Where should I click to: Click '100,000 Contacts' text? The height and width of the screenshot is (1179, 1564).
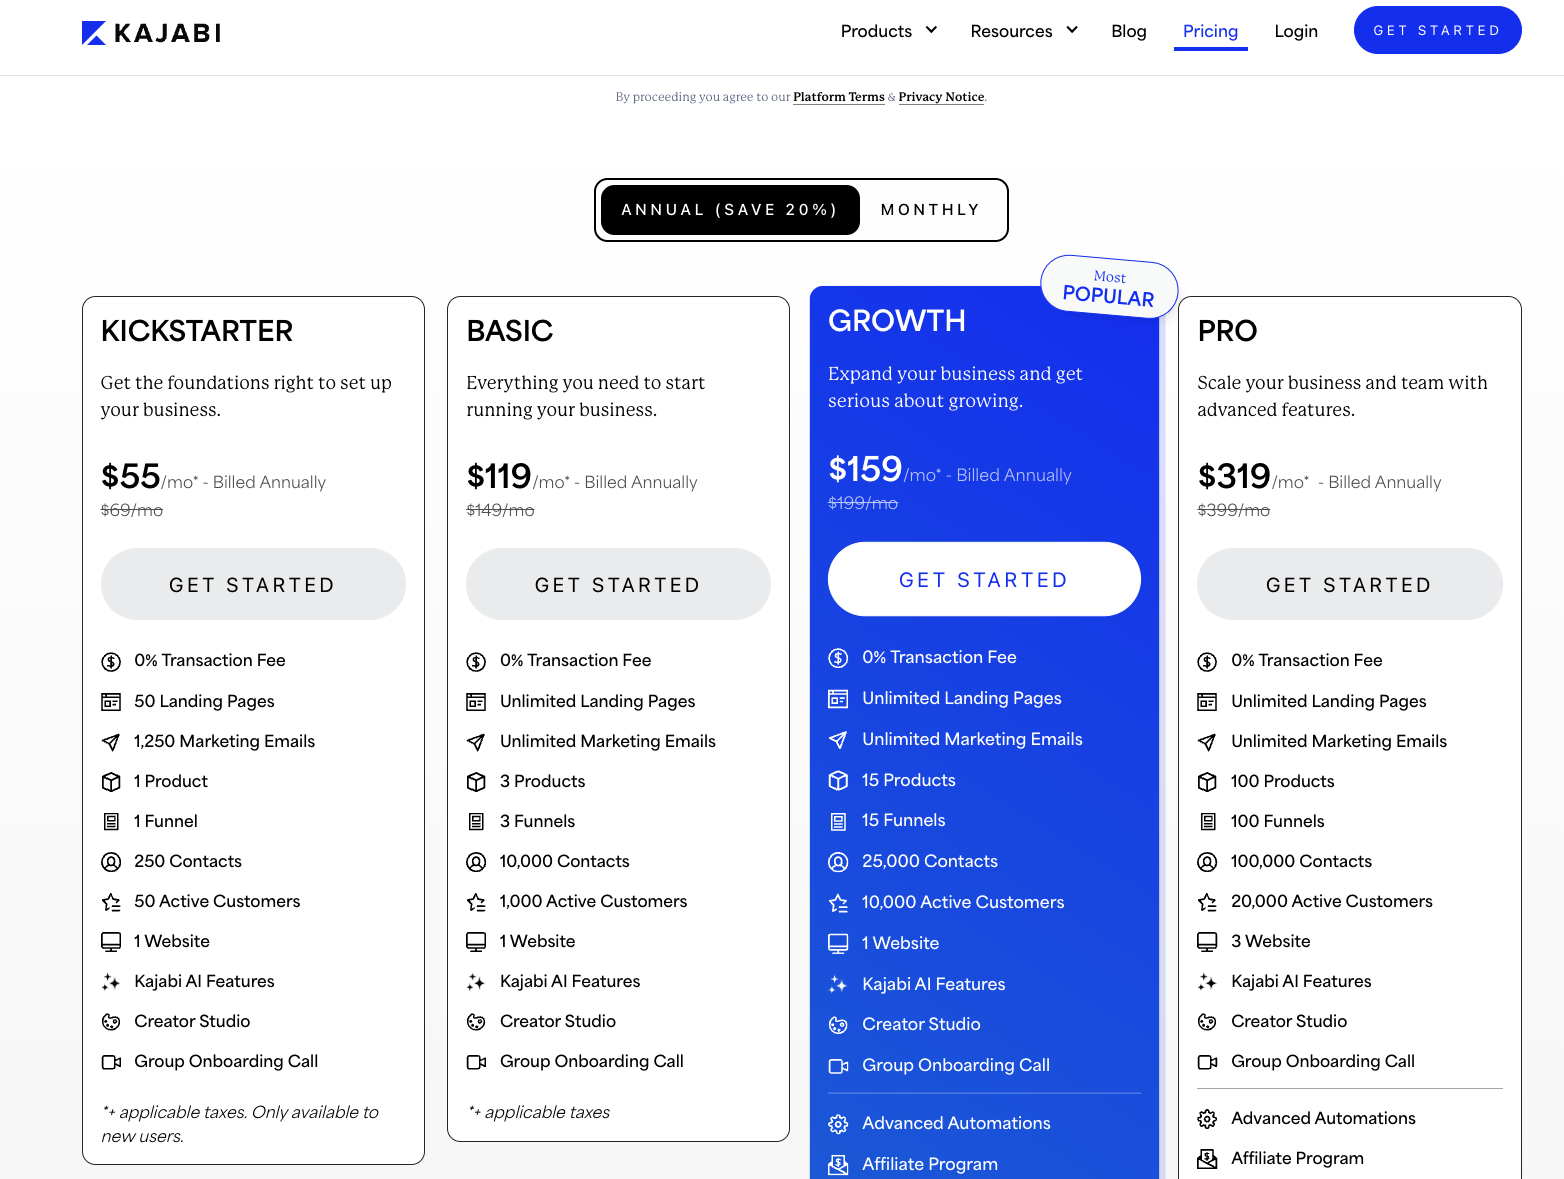[x=1301, y=861]
